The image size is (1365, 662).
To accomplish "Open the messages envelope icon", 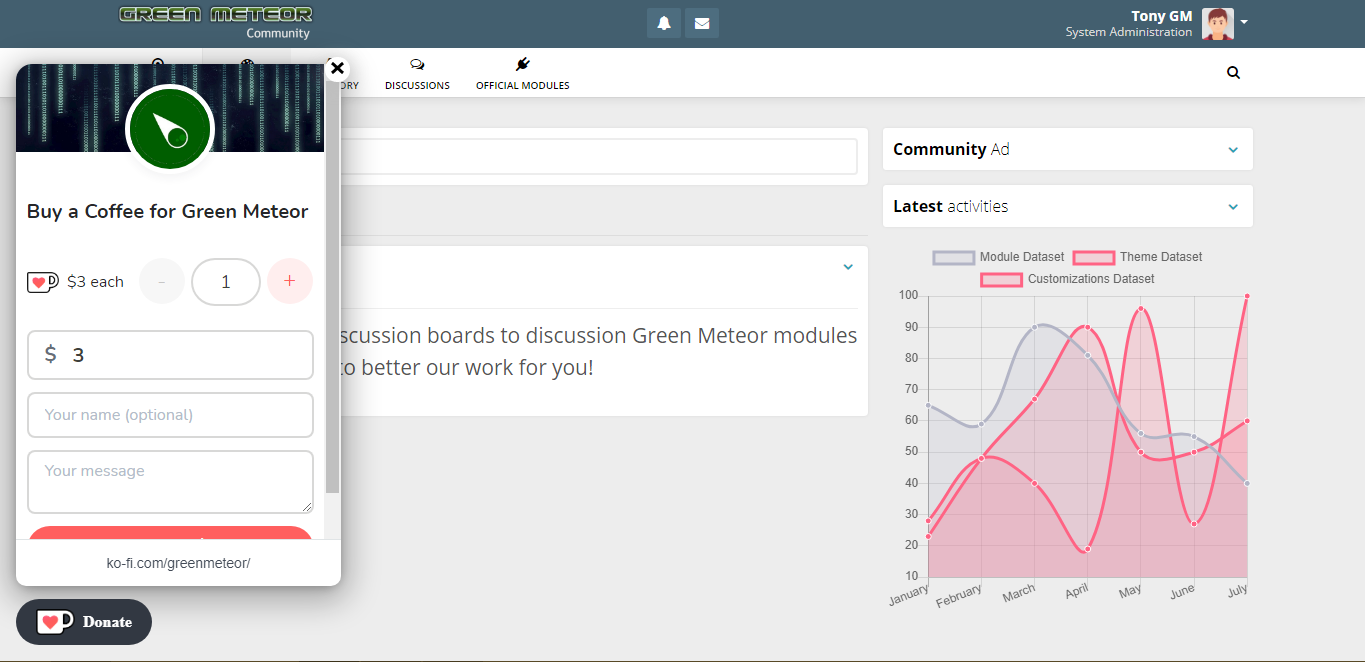I will (702, 23).
